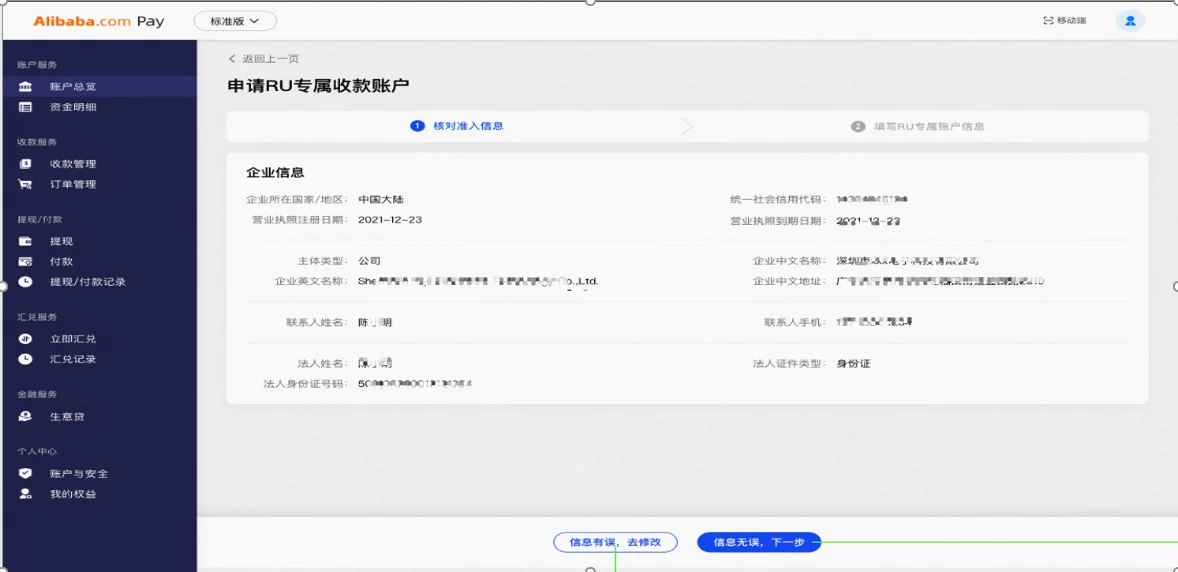
Task: Click the 订单管理 cart icon
Action: 26,184
